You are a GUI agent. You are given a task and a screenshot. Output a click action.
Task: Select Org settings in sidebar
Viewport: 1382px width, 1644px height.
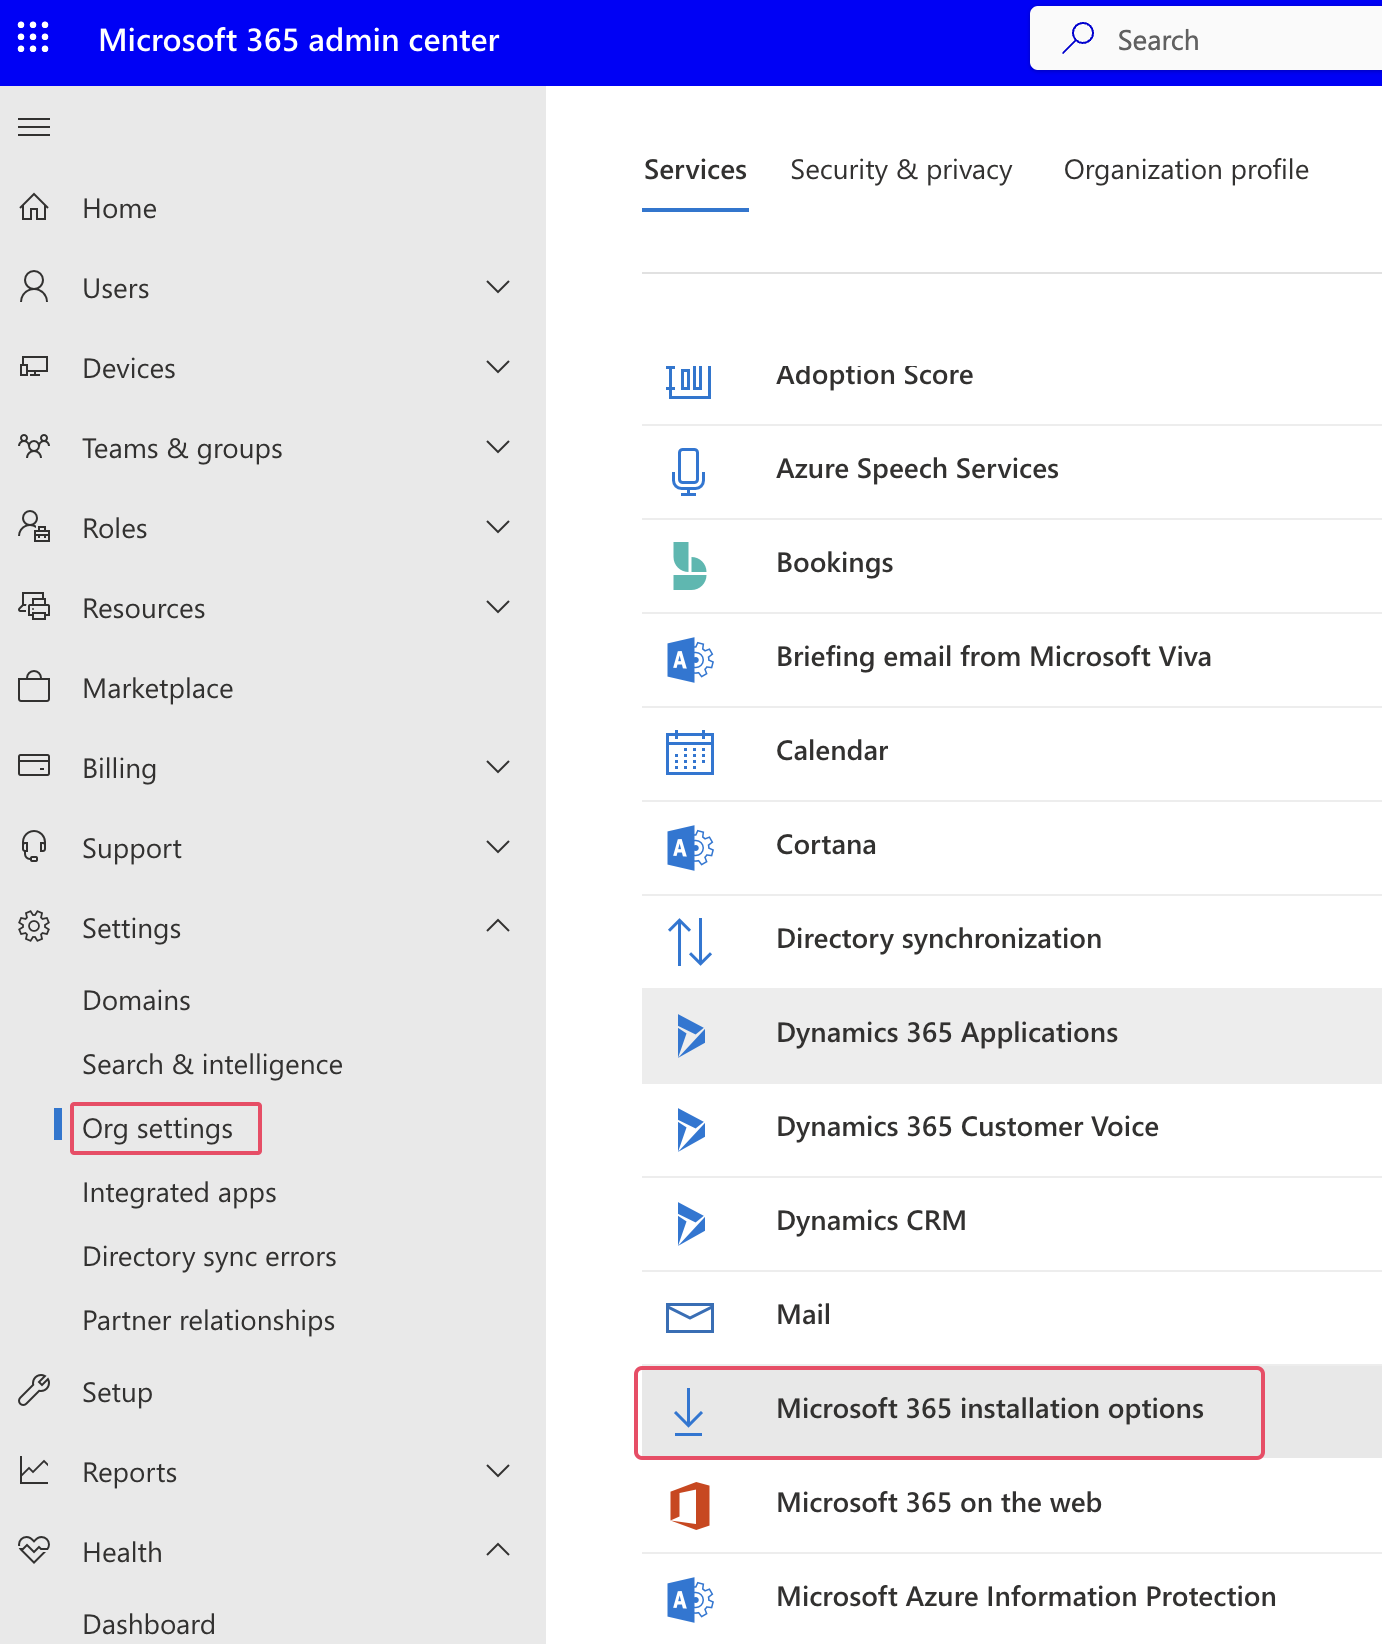(157, 1129)
